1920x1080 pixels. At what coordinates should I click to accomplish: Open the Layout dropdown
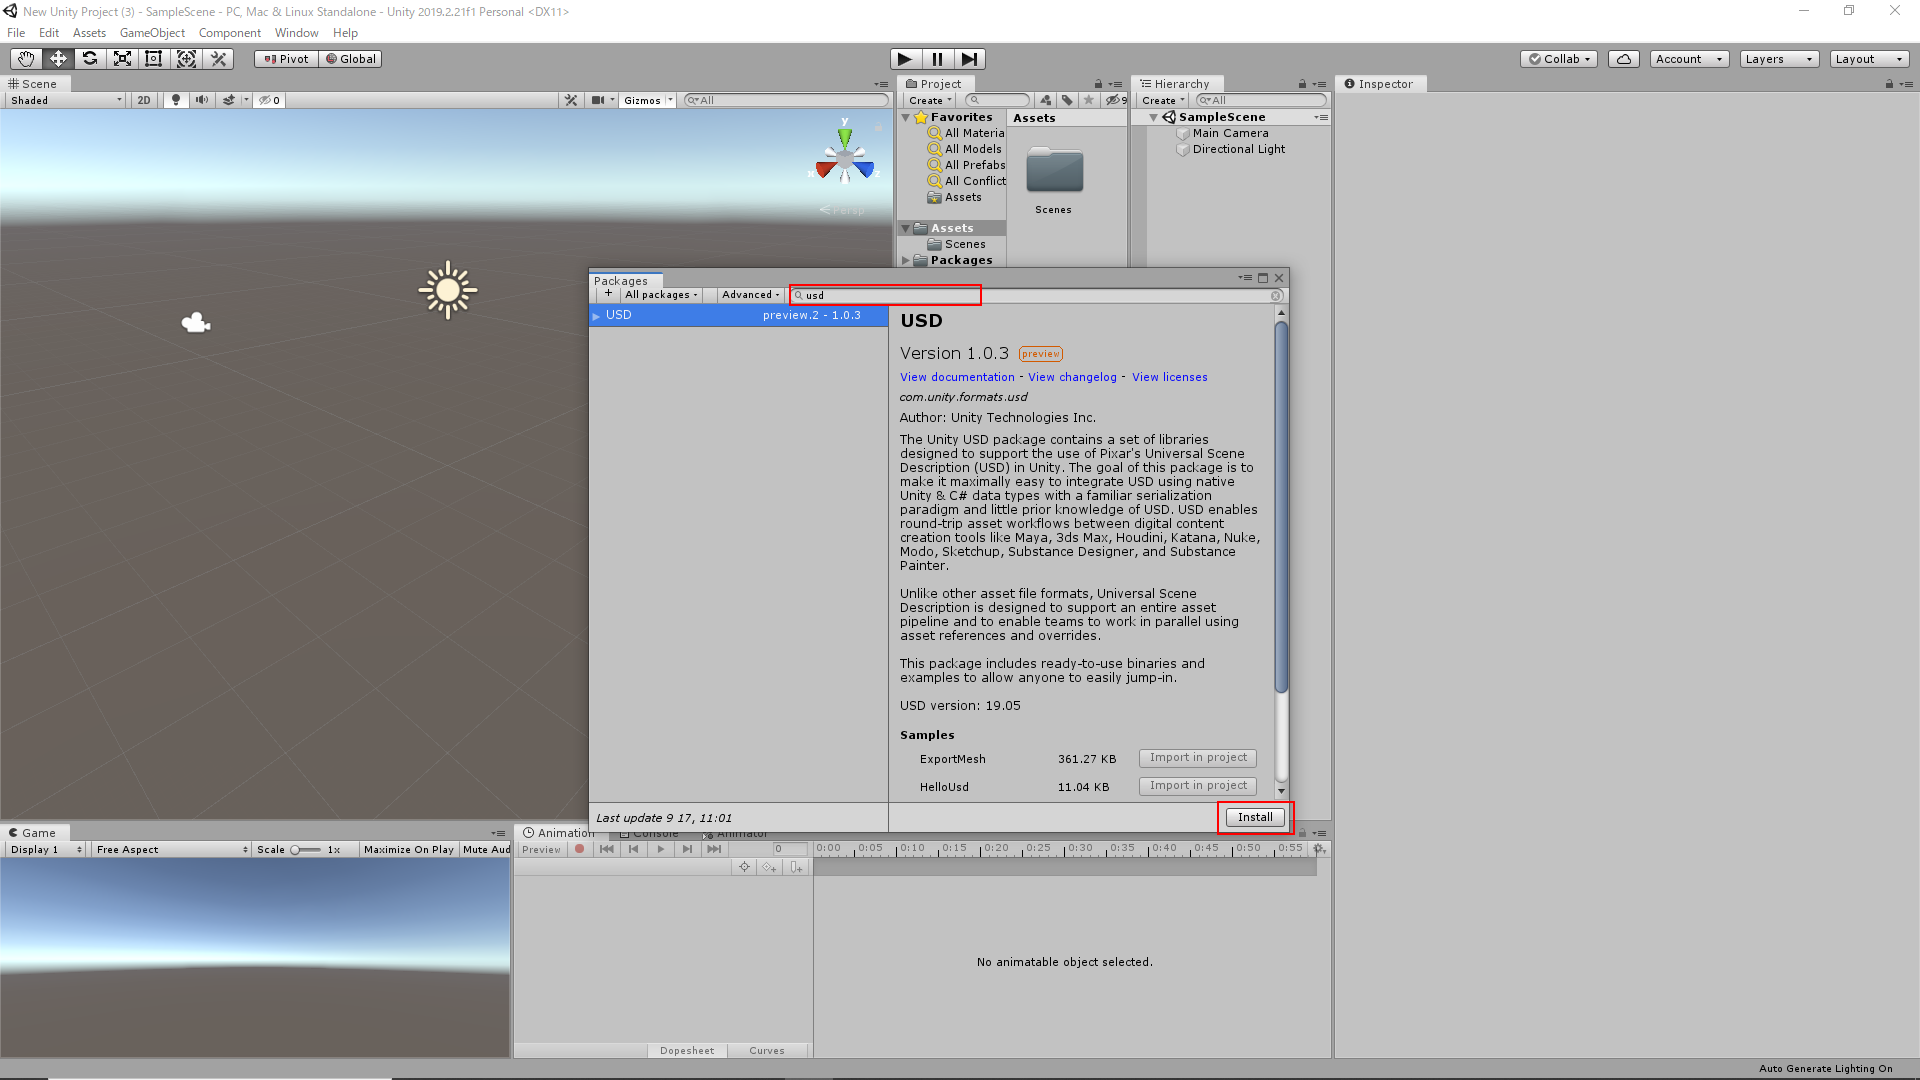point(1869,59)
